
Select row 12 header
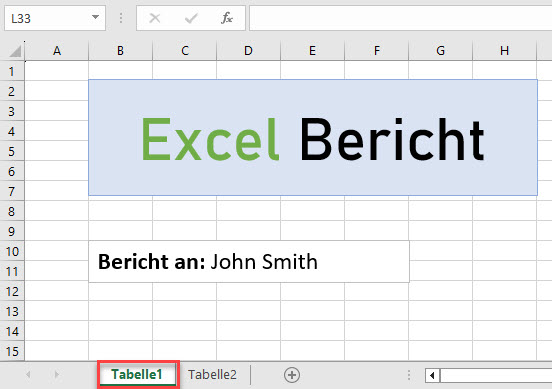pyautogui.click(x=12, y=291)
